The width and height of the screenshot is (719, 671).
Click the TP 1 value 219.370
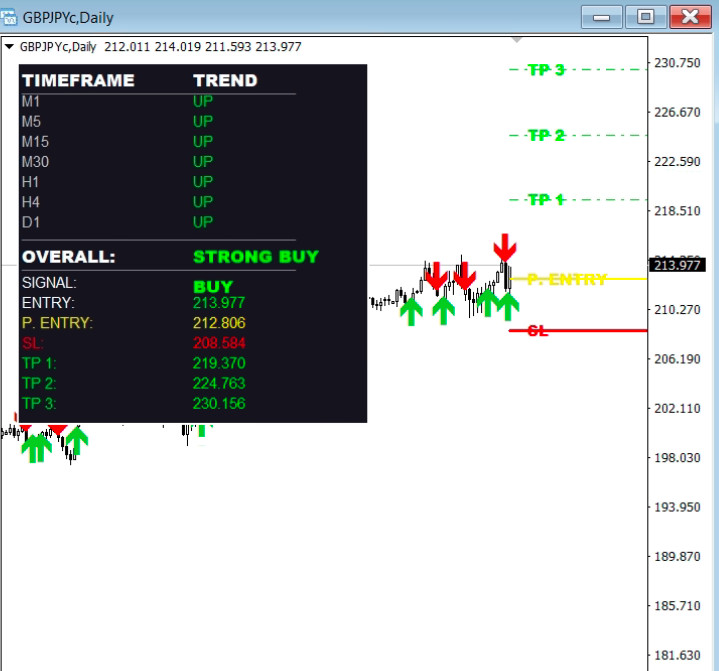click(219, 363)
